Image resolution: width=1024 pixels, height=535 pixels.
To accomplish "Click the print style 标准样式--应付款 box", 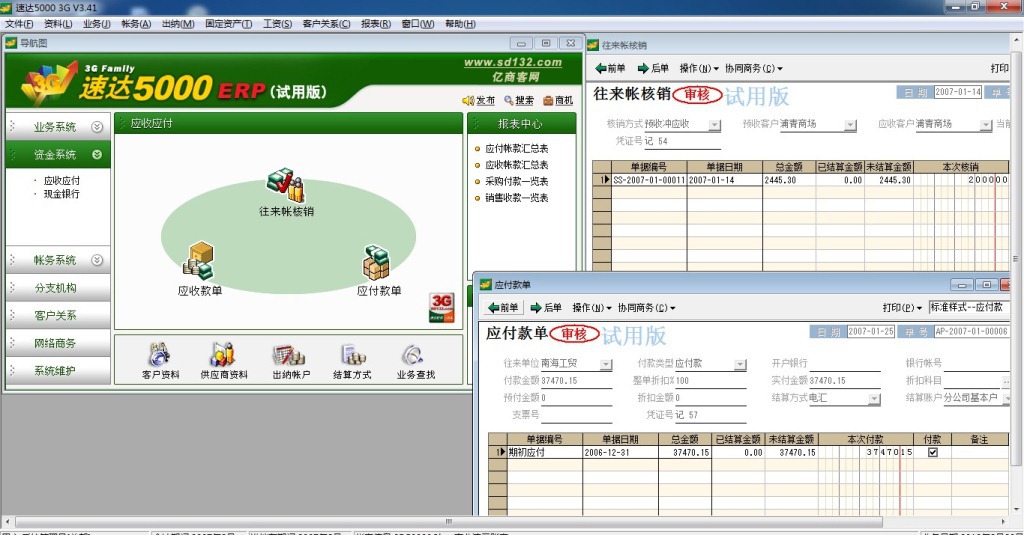I will tap(969, 307).
